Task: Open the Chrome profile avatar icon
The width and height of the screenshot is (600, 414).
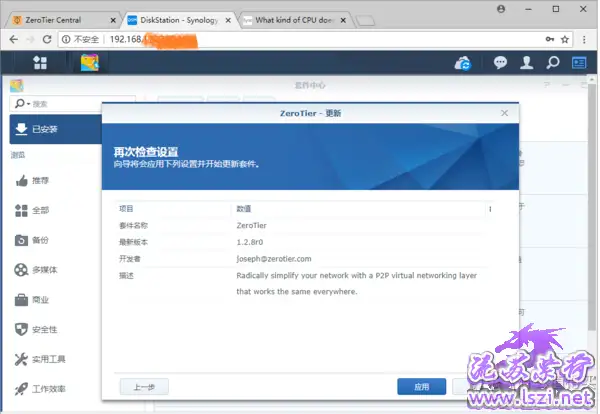Action: [501, 9]
